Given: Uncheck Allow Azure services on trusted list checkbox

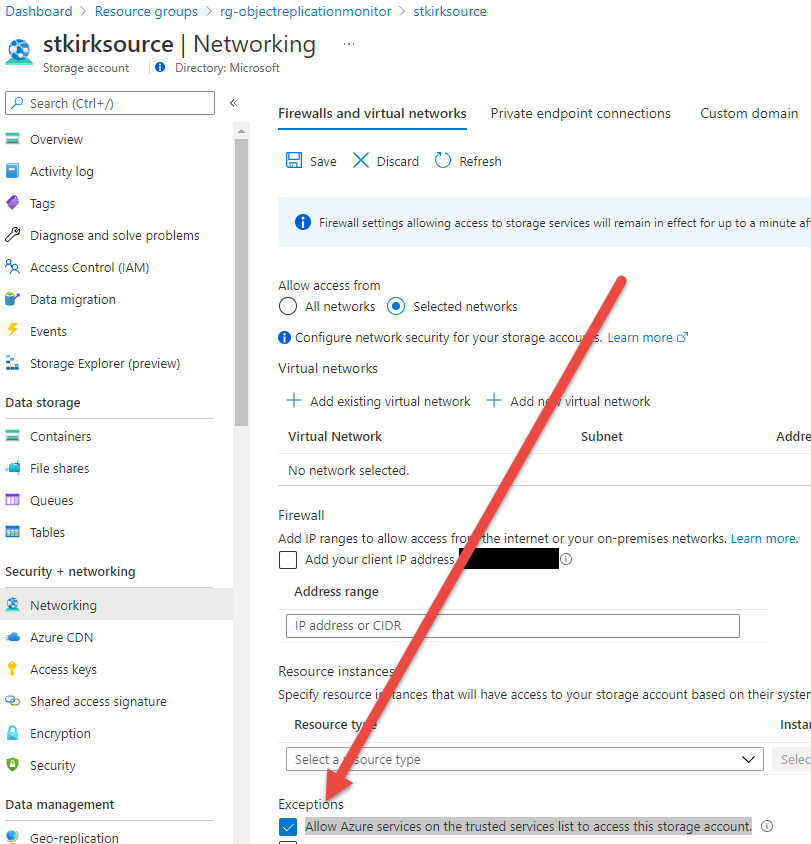Looking at the screenshot, I should [x=288, y=826].
